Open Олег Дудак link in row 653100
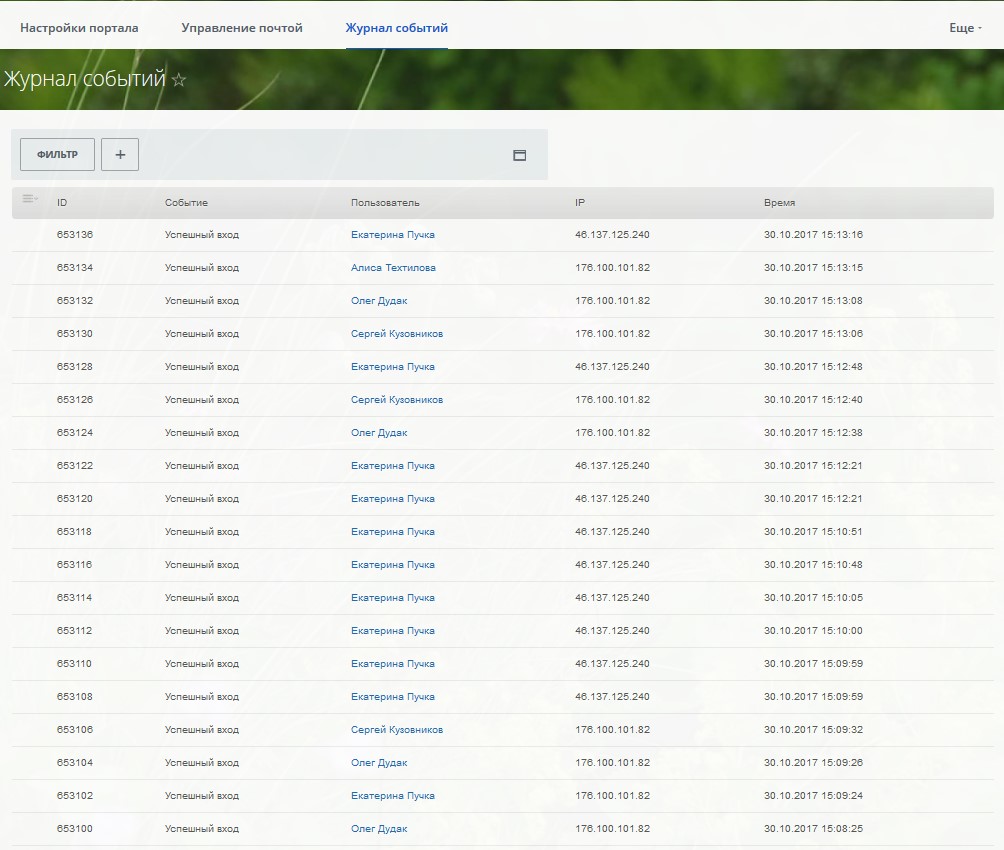This screenshot has height=850, width=1004. coord(379,828)
